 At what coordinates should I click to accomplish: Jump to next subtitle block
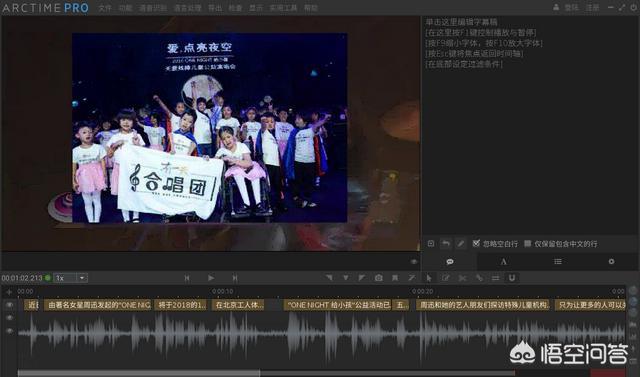click(x=235, y=278)
